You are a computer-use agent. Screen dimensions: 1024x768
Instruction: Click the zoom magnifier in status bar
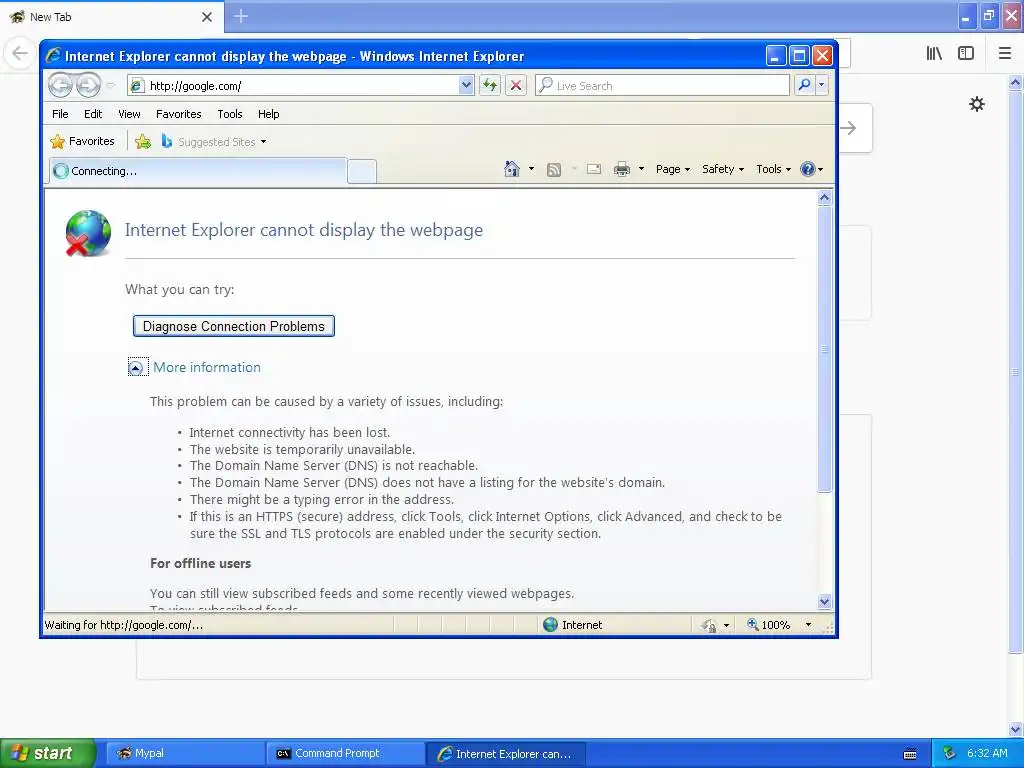click(x=752, y=624)
